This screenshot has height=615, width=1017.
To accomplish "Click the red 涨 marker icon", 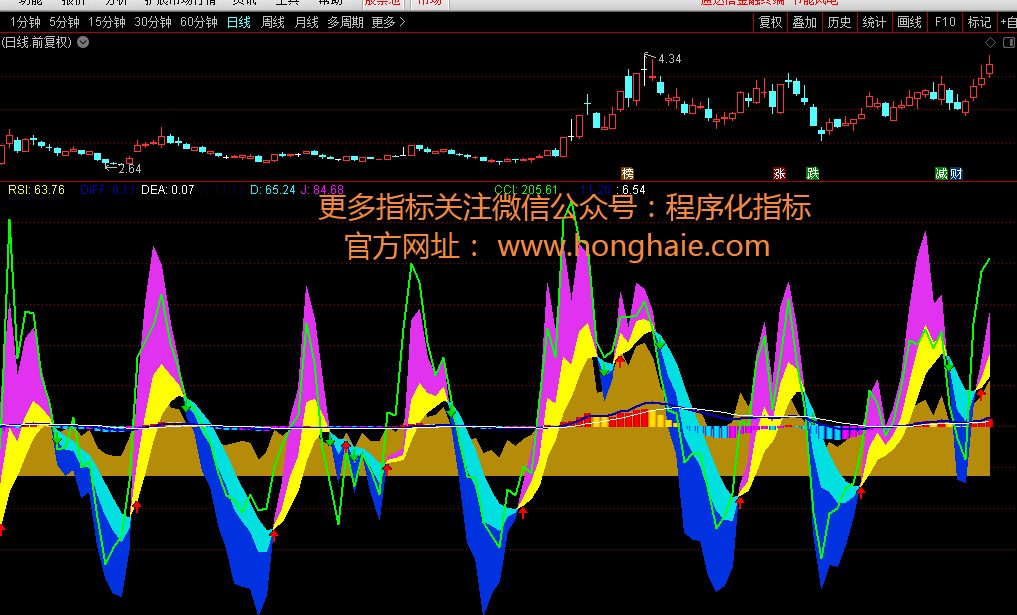I will click(x=780, y=173).
